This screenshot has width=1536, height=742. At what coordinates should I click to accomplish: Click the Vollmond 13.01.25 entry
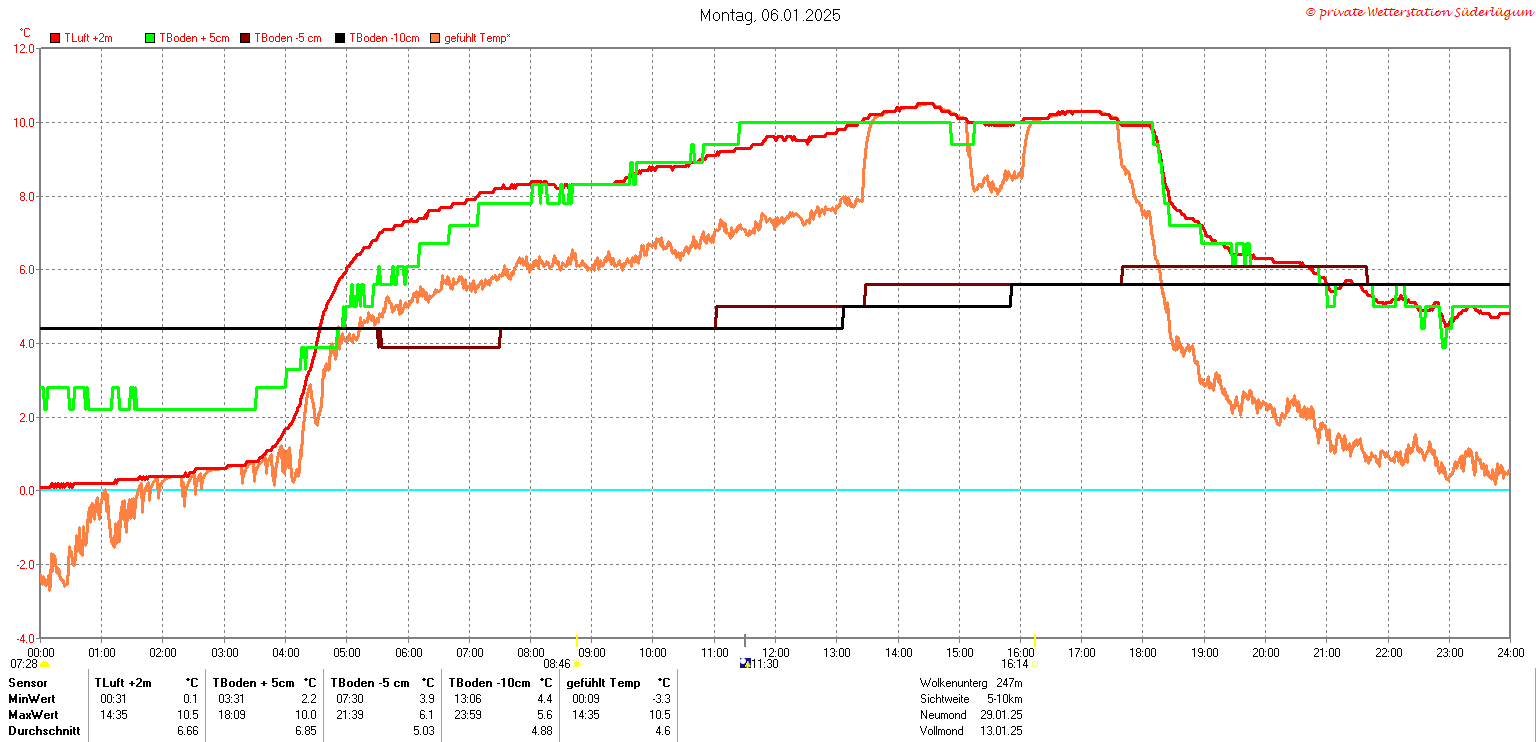pyautogui.click(x=970, y=731)
